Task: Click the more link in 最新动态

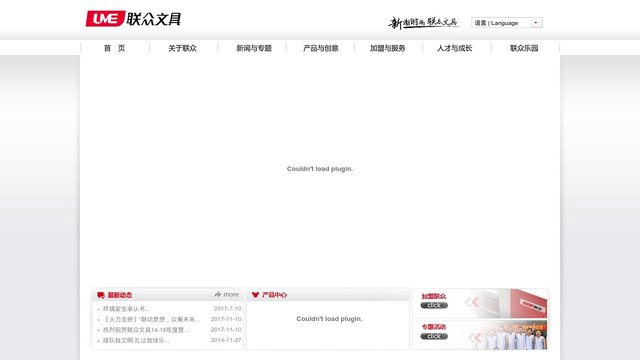Action: 231,294
